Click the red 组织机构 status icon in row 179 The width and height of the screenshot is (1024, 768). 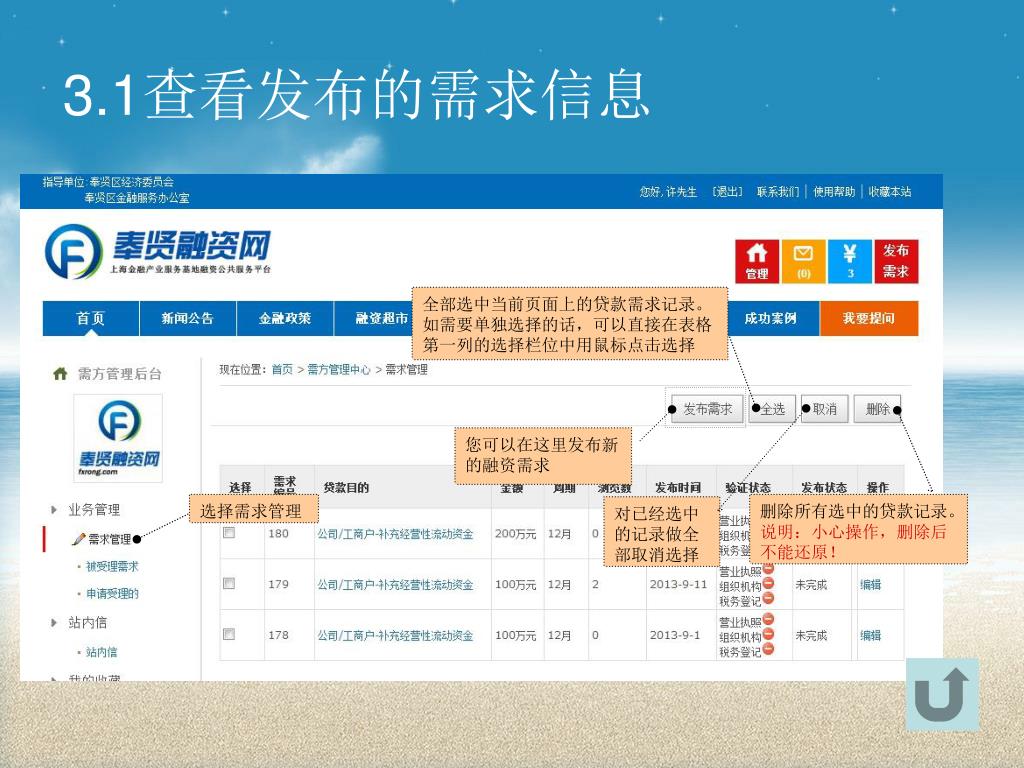(x=768, y=583)
